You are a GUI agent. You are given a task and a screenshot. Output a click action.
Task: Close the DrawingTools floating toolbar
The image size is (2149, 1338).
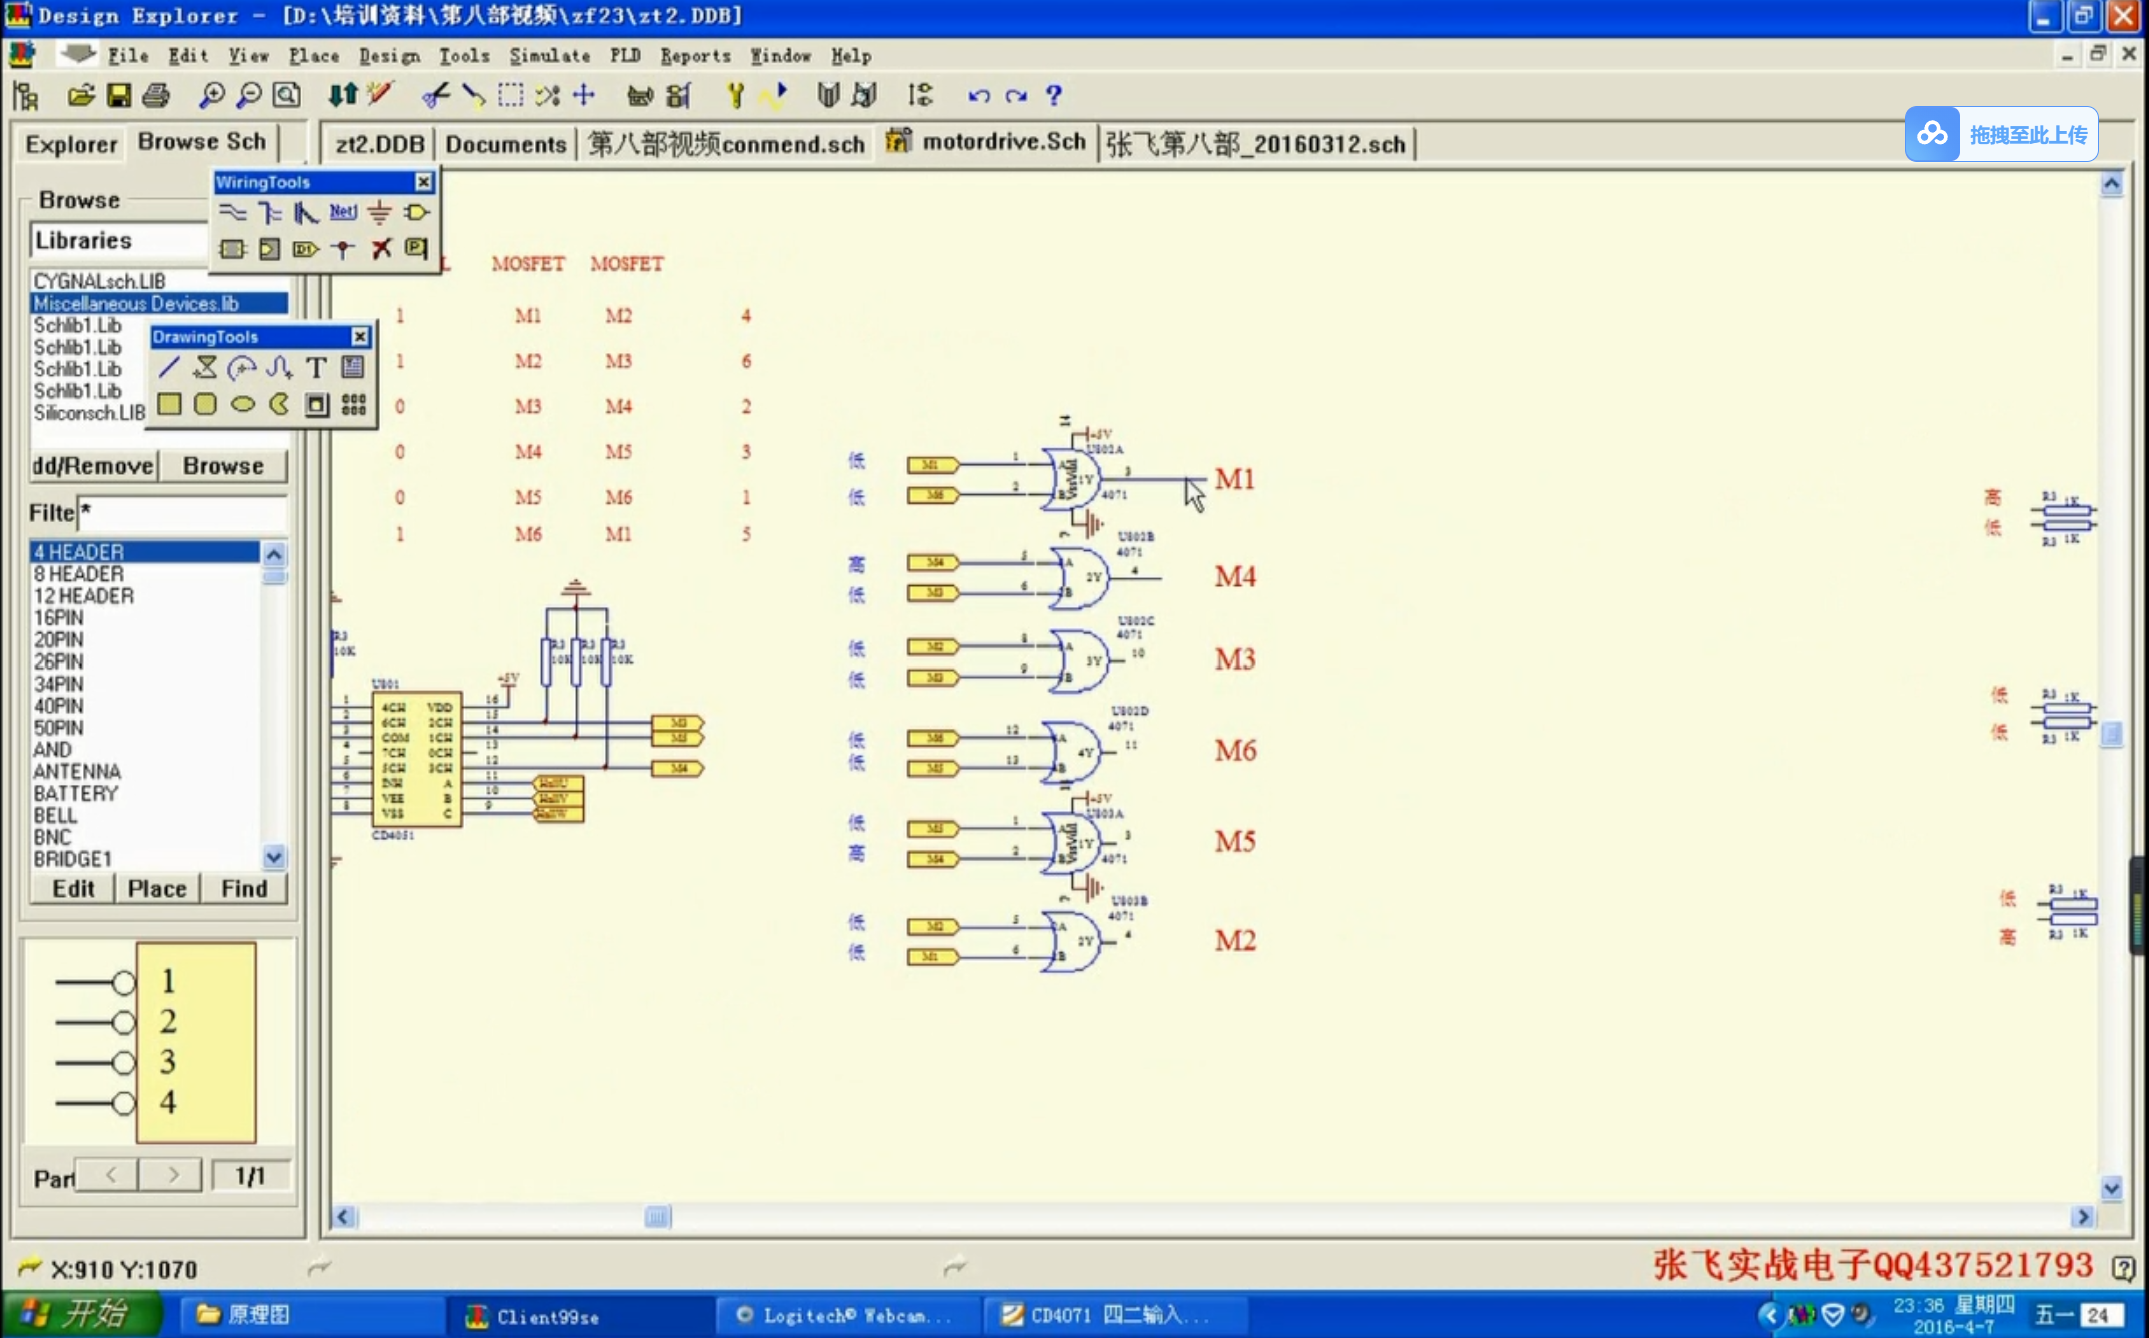click(x=360, y=337)
